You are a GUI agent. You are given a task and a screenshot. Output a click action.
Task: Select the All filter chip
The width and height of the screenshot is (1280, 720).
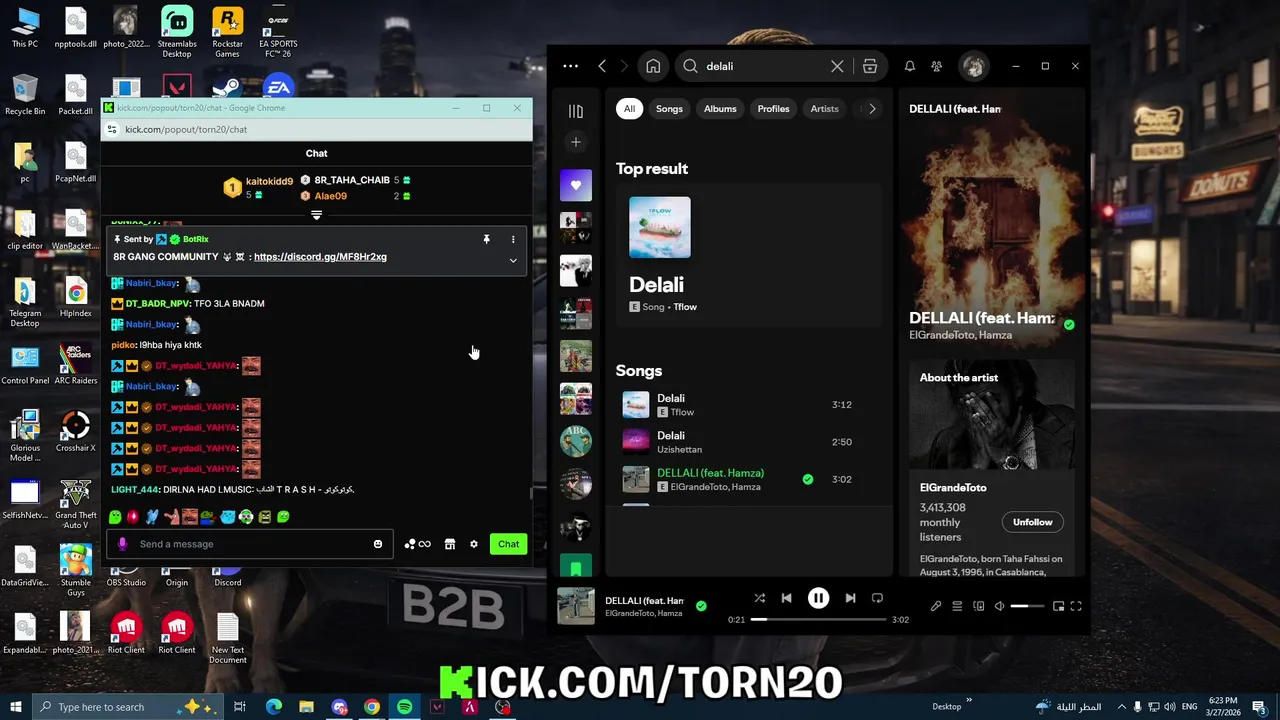629,109
